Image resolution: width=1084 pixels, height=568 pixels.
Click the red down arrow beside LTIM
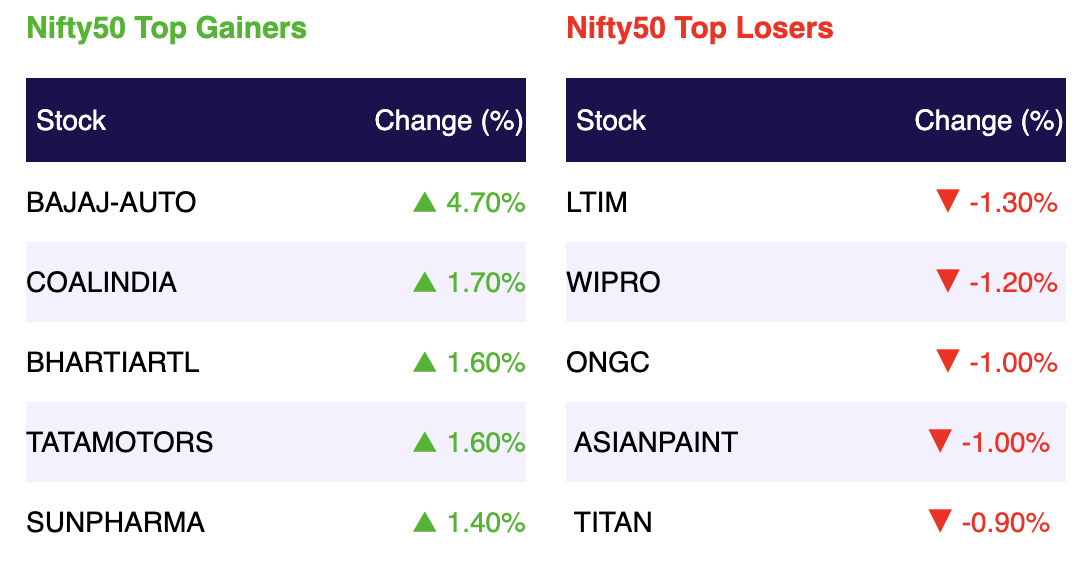tap(947, 201)
